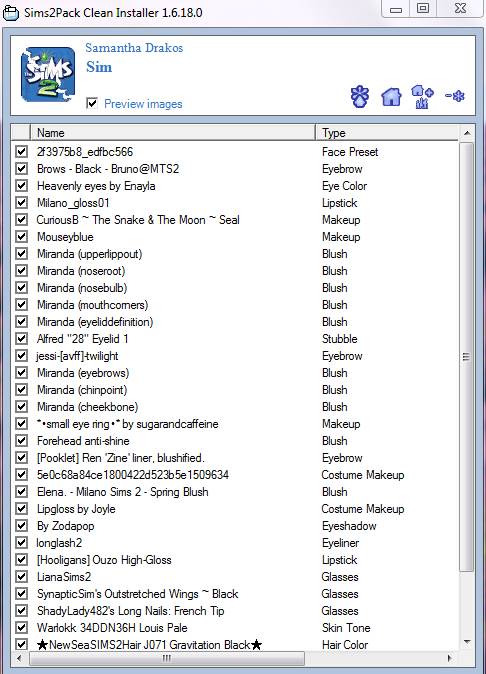Select the Miranda (eyeliddefinition) row
This screenshot has height=674, width=486.
pyautogui.click(x=235, y=322)
